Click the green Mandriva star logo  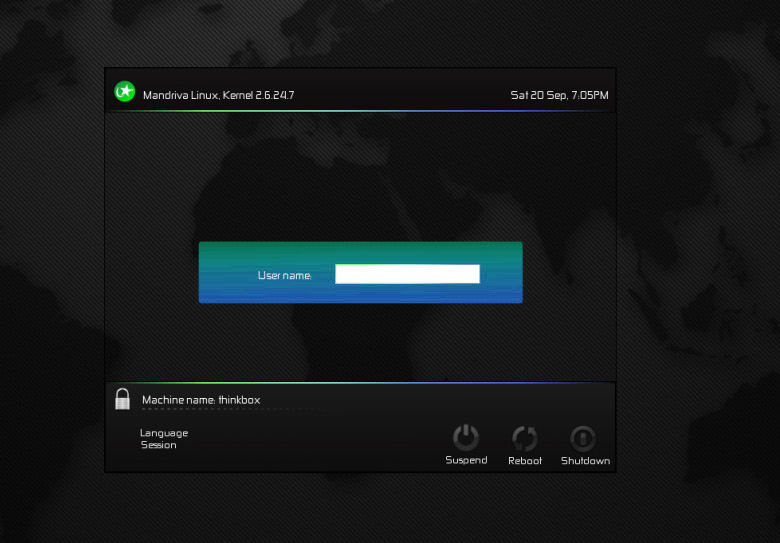[124, 91]
